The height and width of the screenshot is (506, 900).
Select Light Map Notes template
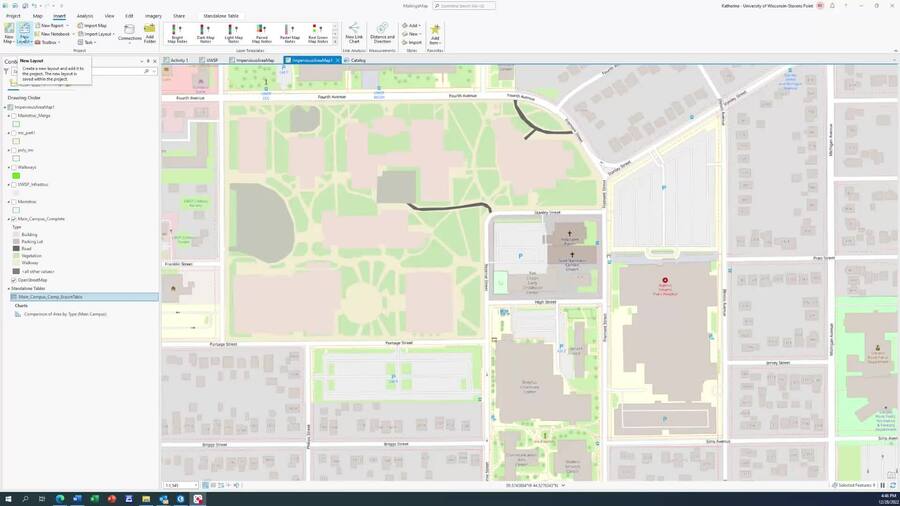234,34
